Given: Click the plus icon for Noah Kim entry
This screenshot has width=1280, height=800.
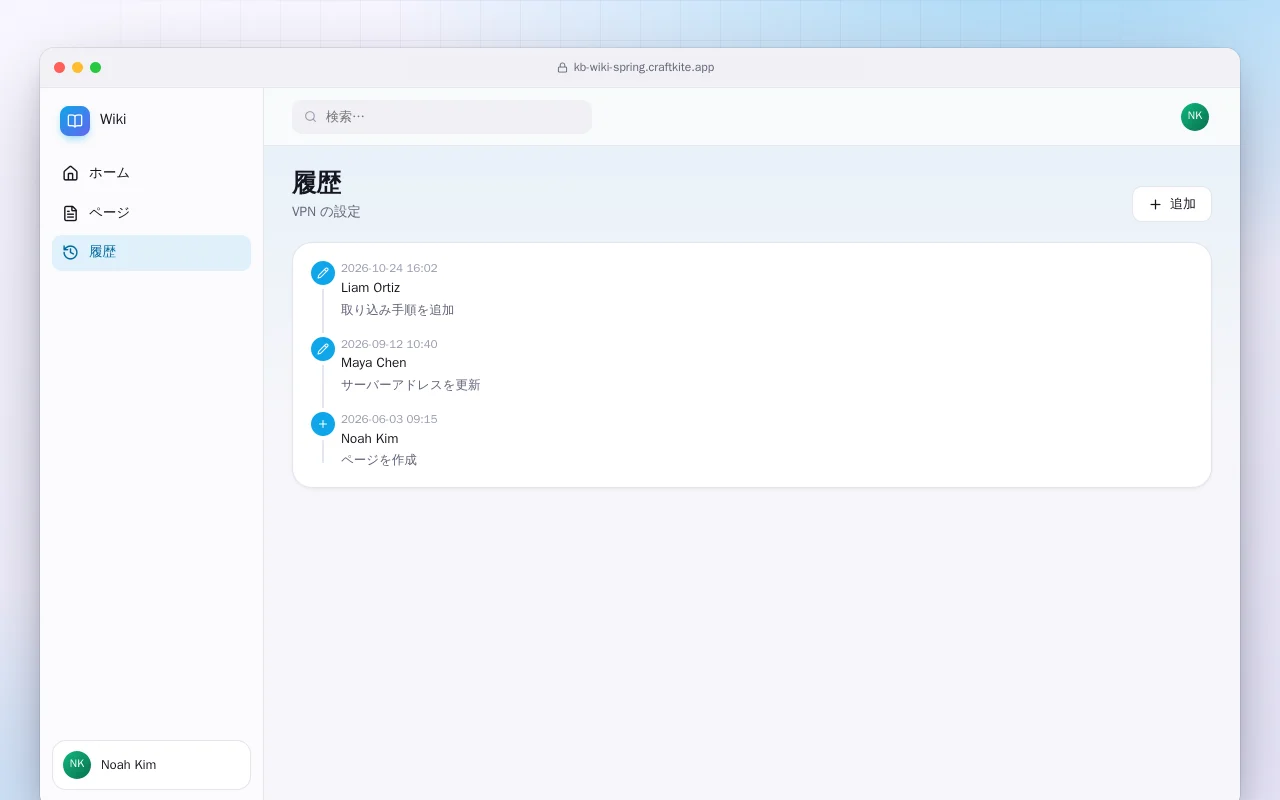Looking at the screenshot, I should [323, 424].
